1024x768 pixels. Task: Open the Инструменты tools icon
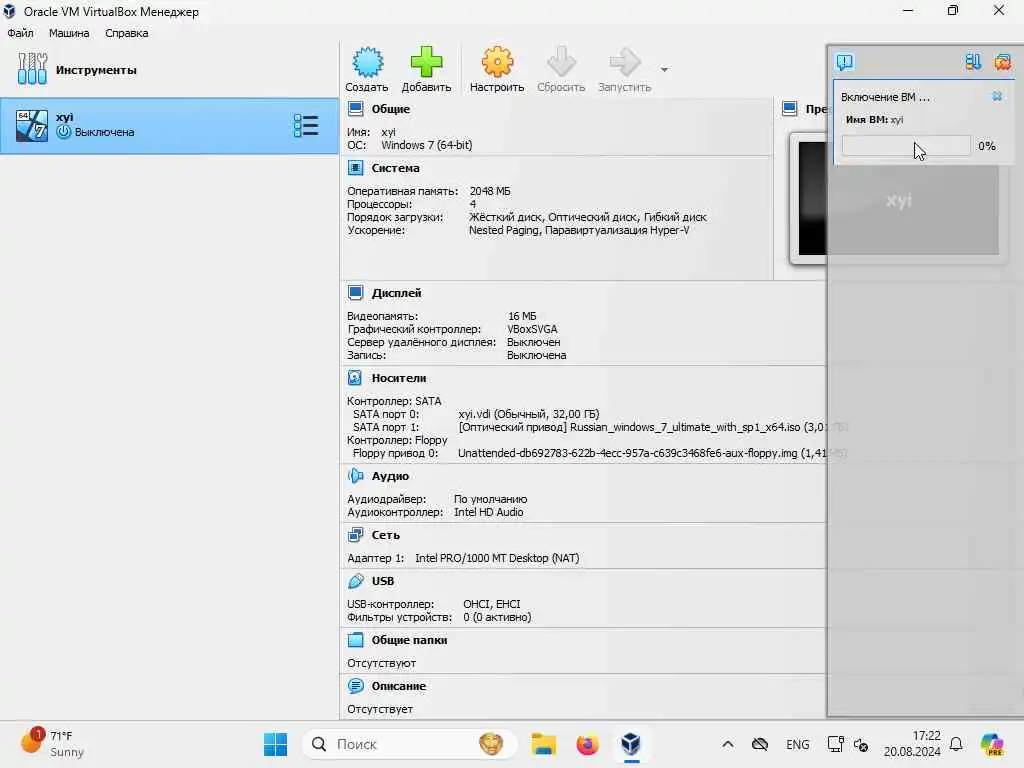[x=32, y=69]
